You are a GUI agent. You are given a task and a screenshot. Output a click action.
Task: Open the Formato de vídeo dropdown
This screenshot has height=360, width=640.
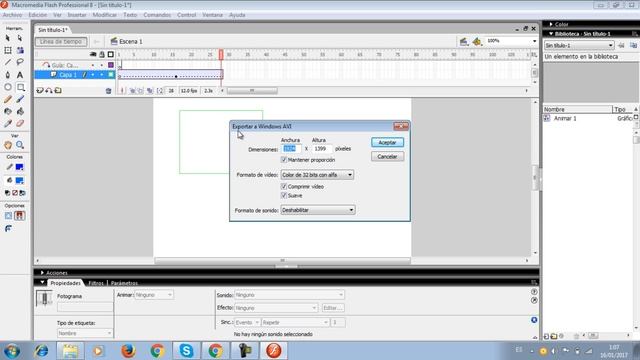pyautogui.click(x=317, y=175)
